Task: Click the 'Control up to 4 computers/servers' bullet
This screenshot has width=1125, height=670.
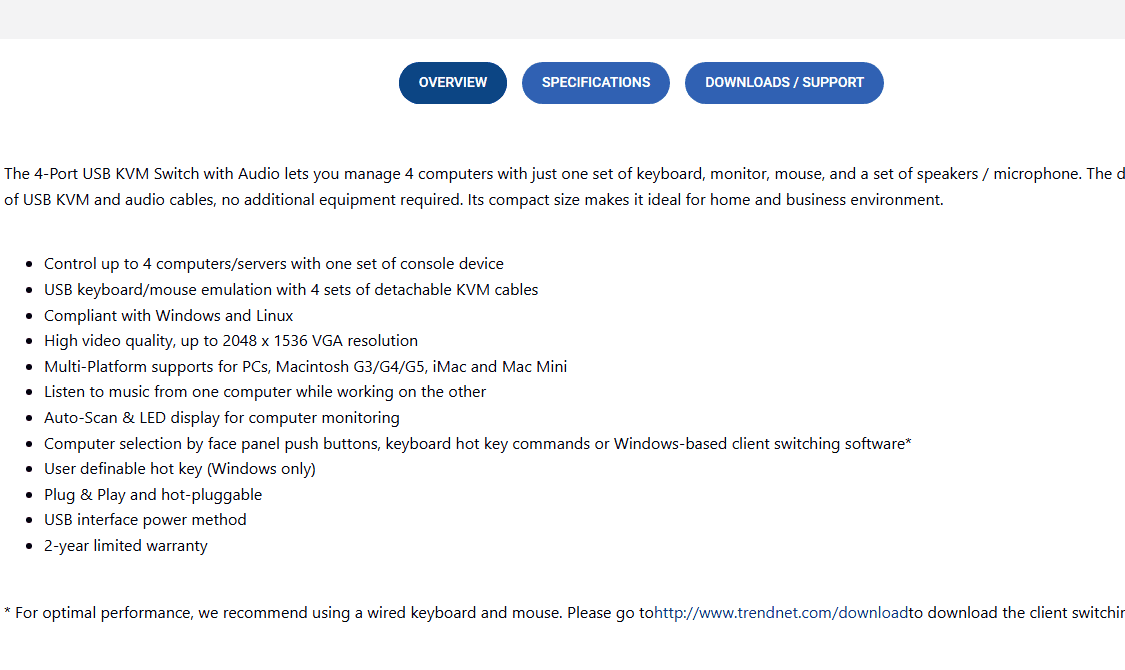Action: [273, 264]
